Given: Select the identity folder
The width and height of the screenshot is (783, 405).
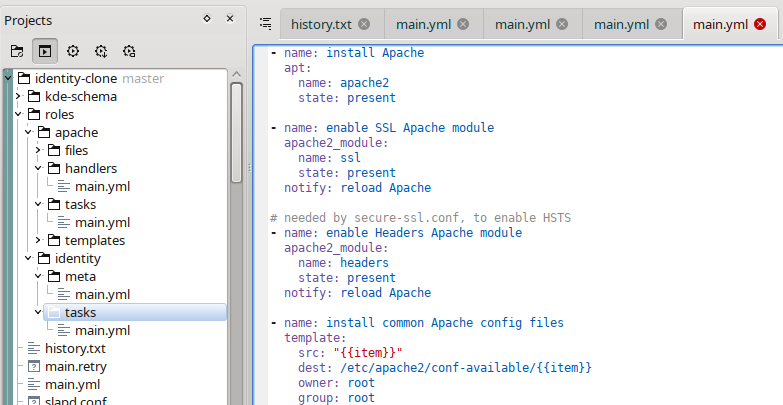Looking at the screenshot, I should [78, 258].
